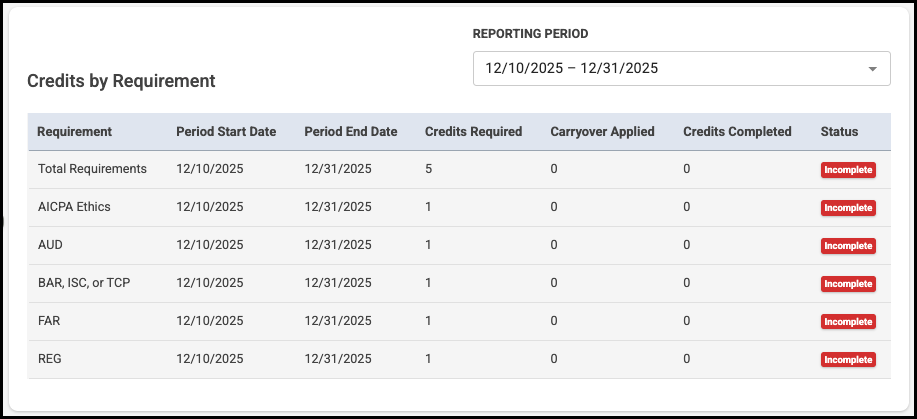This screenshot has width=917, height=419.
Task: Click Incomplete badge for BAR, ISC, or TCP
Action: coord(848,284)
